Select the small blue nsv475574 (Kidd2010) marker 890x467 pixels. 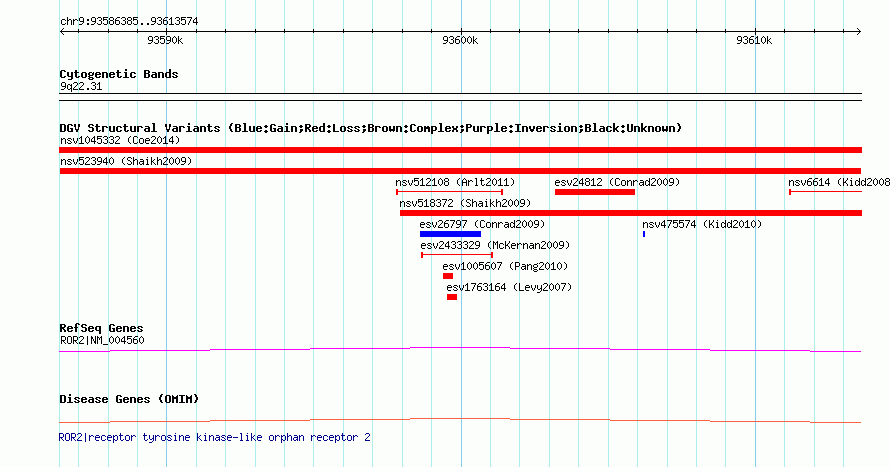[x=644, y=234]
